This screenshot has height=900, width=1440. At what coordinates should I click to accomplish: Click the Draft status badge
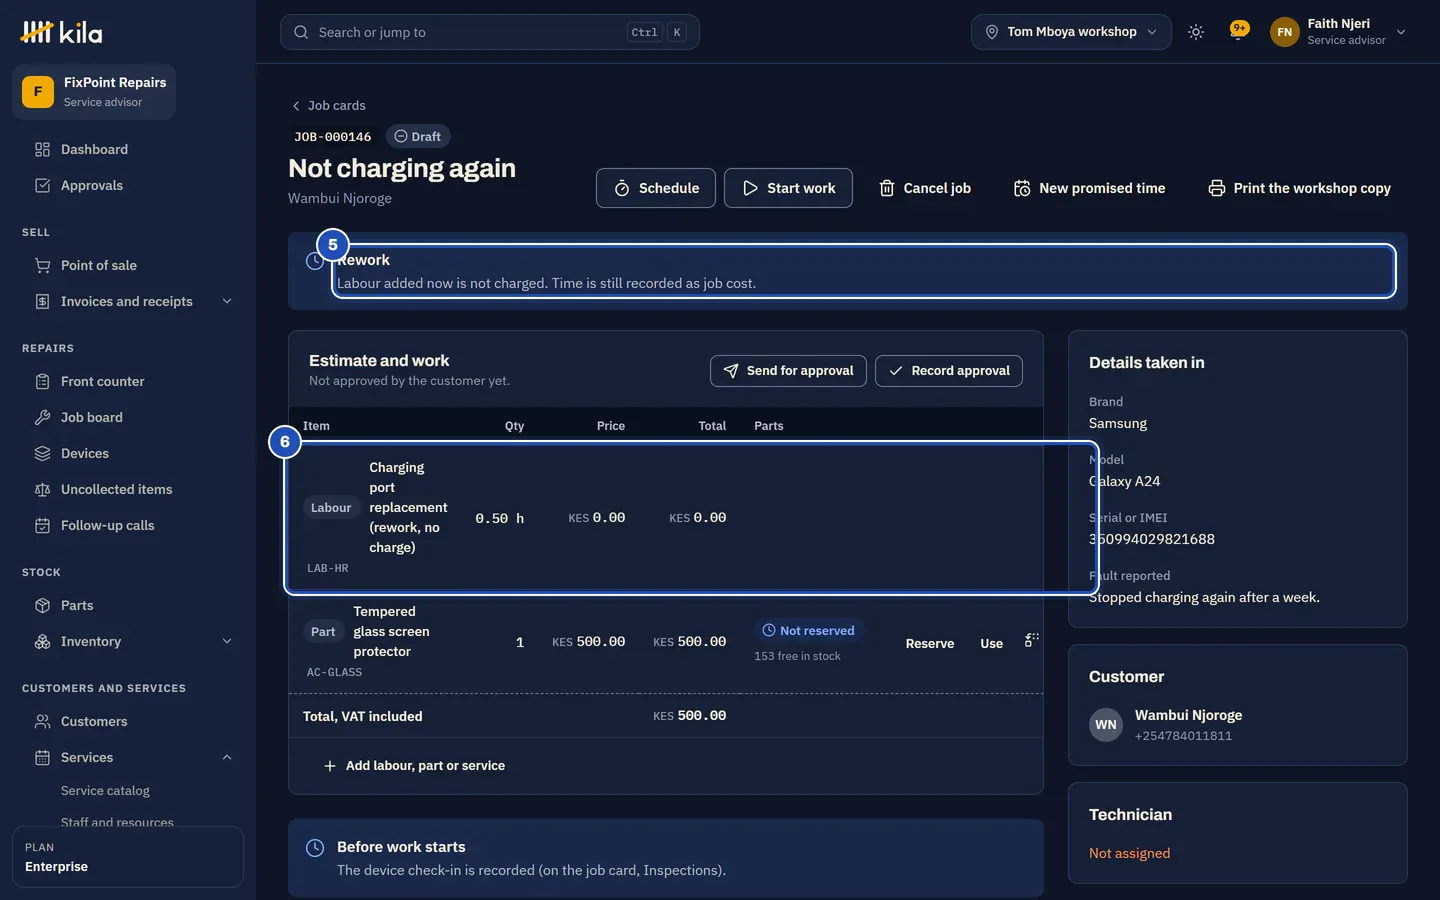click(417, 136)
